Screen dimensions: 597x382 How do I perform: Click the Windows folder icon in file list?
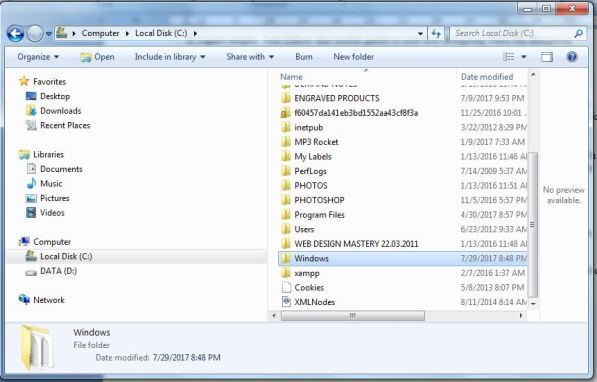click(286, 258)
